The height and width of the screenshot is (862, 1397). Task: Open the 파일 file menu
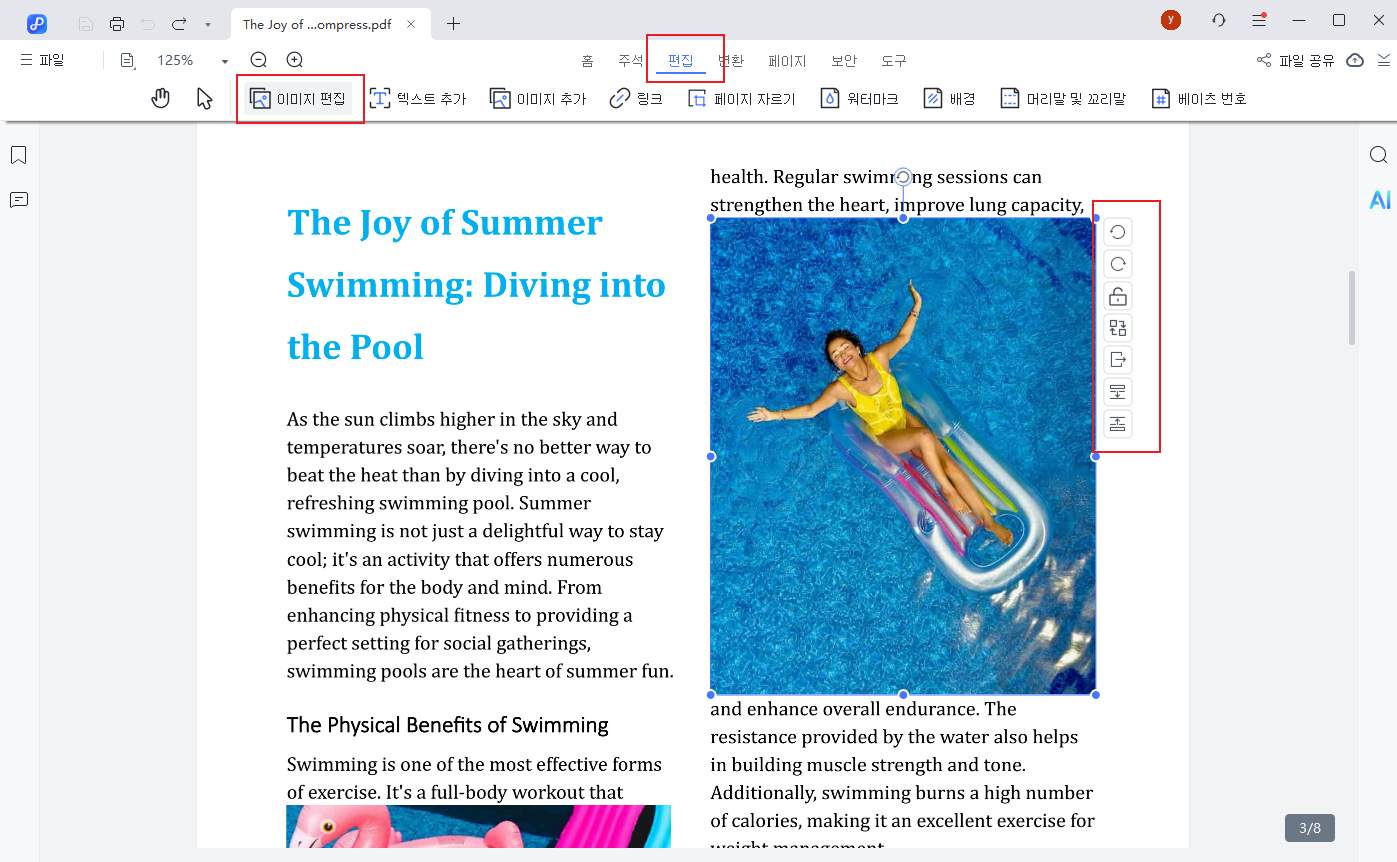coord(43,60)
